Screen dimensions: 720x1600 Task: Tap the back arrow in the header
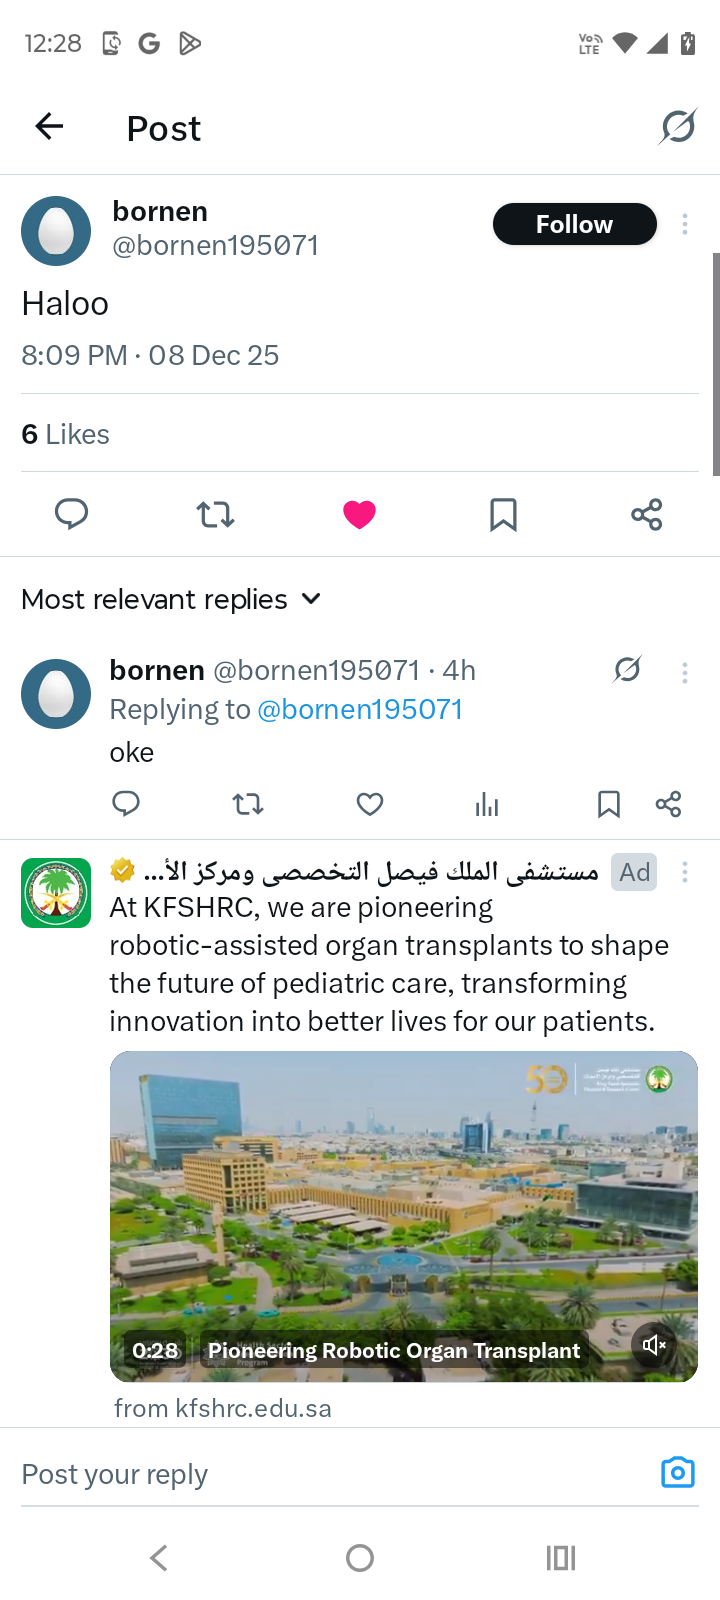click(49, 127)
